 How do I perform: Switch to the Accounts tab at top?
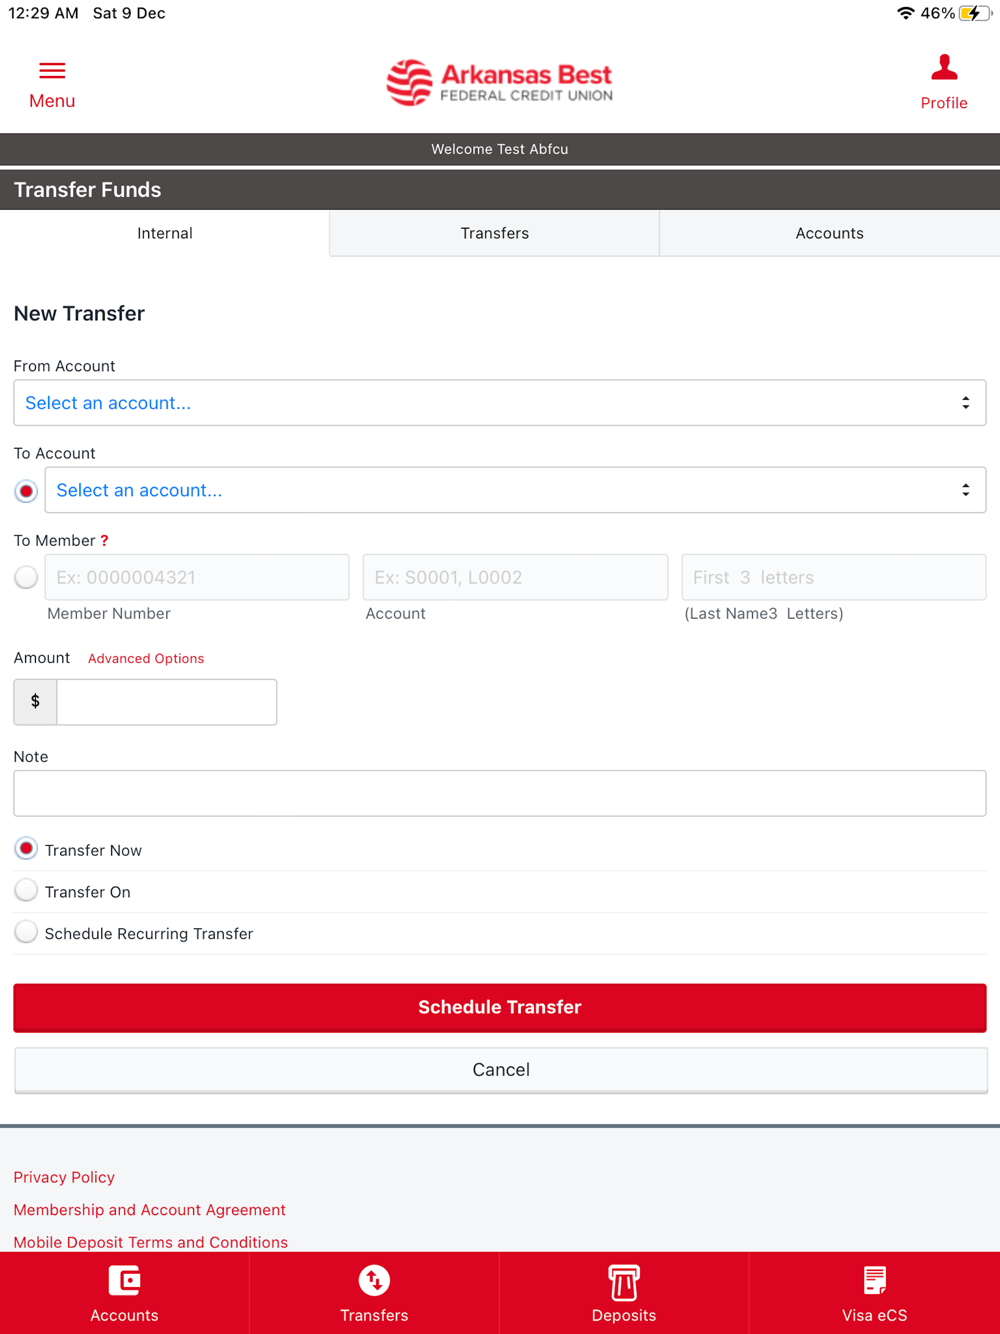[x=829, y=233]
